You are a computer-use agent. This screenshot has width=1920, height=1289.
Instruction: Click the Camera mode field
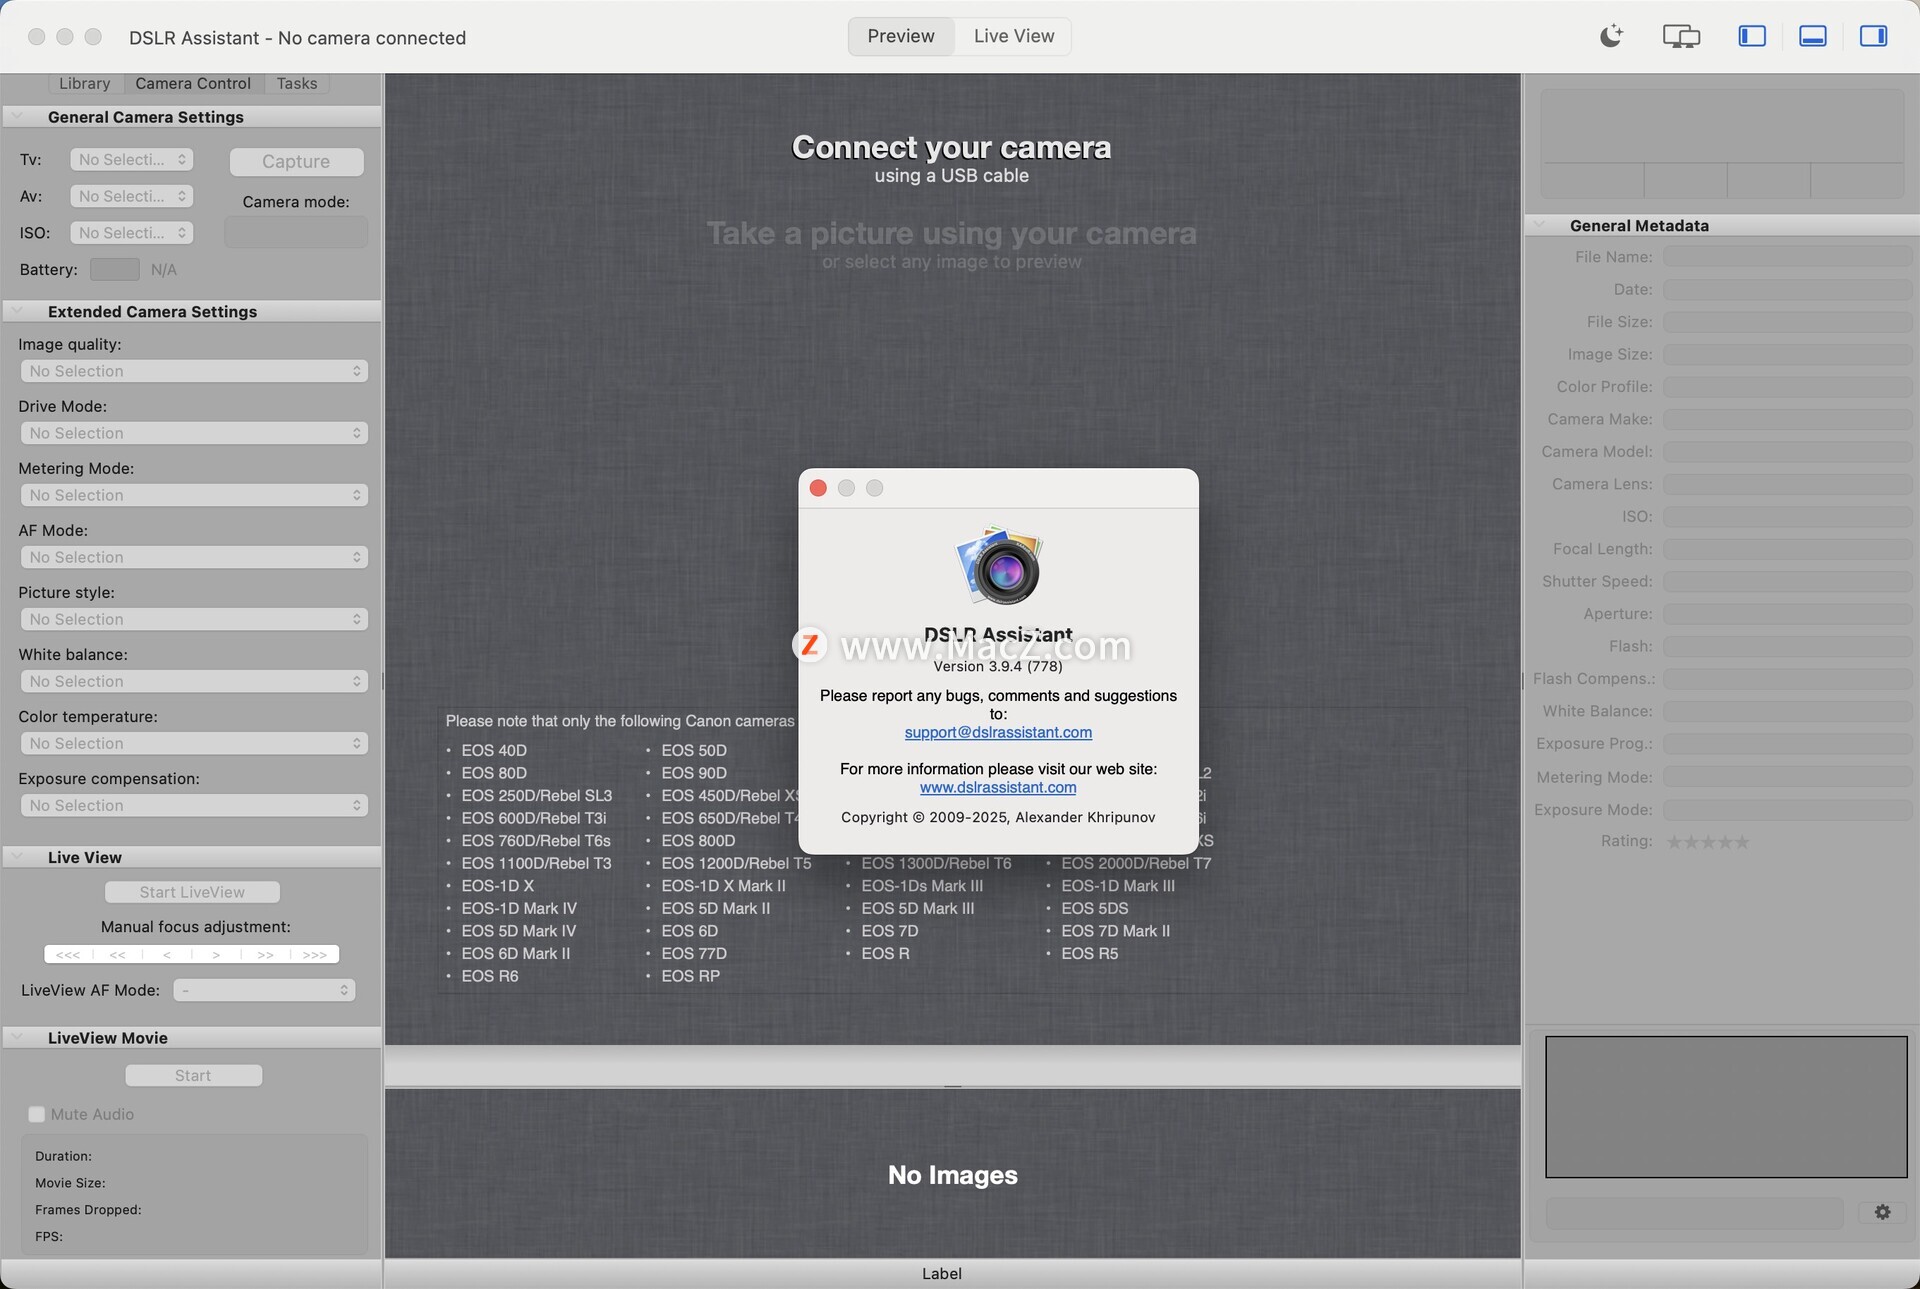[x=296, y=233]
